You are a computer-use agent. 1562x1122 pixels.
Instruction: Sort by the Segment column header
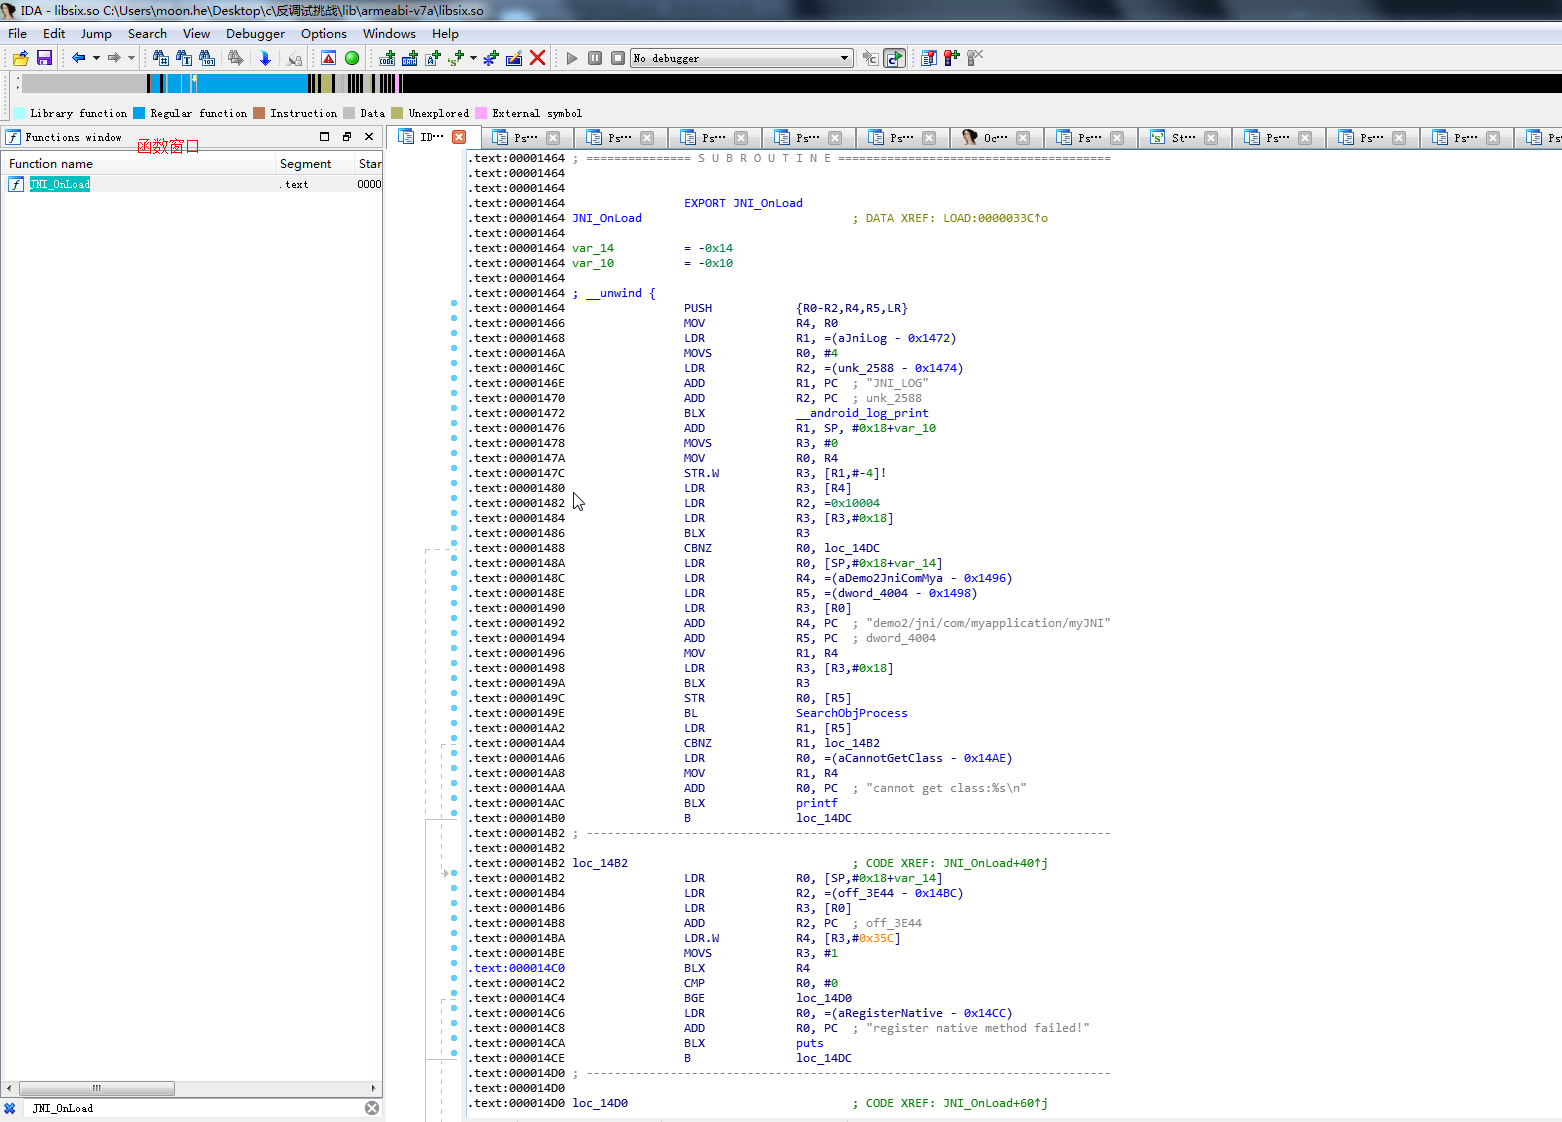[x=315, y=163]
